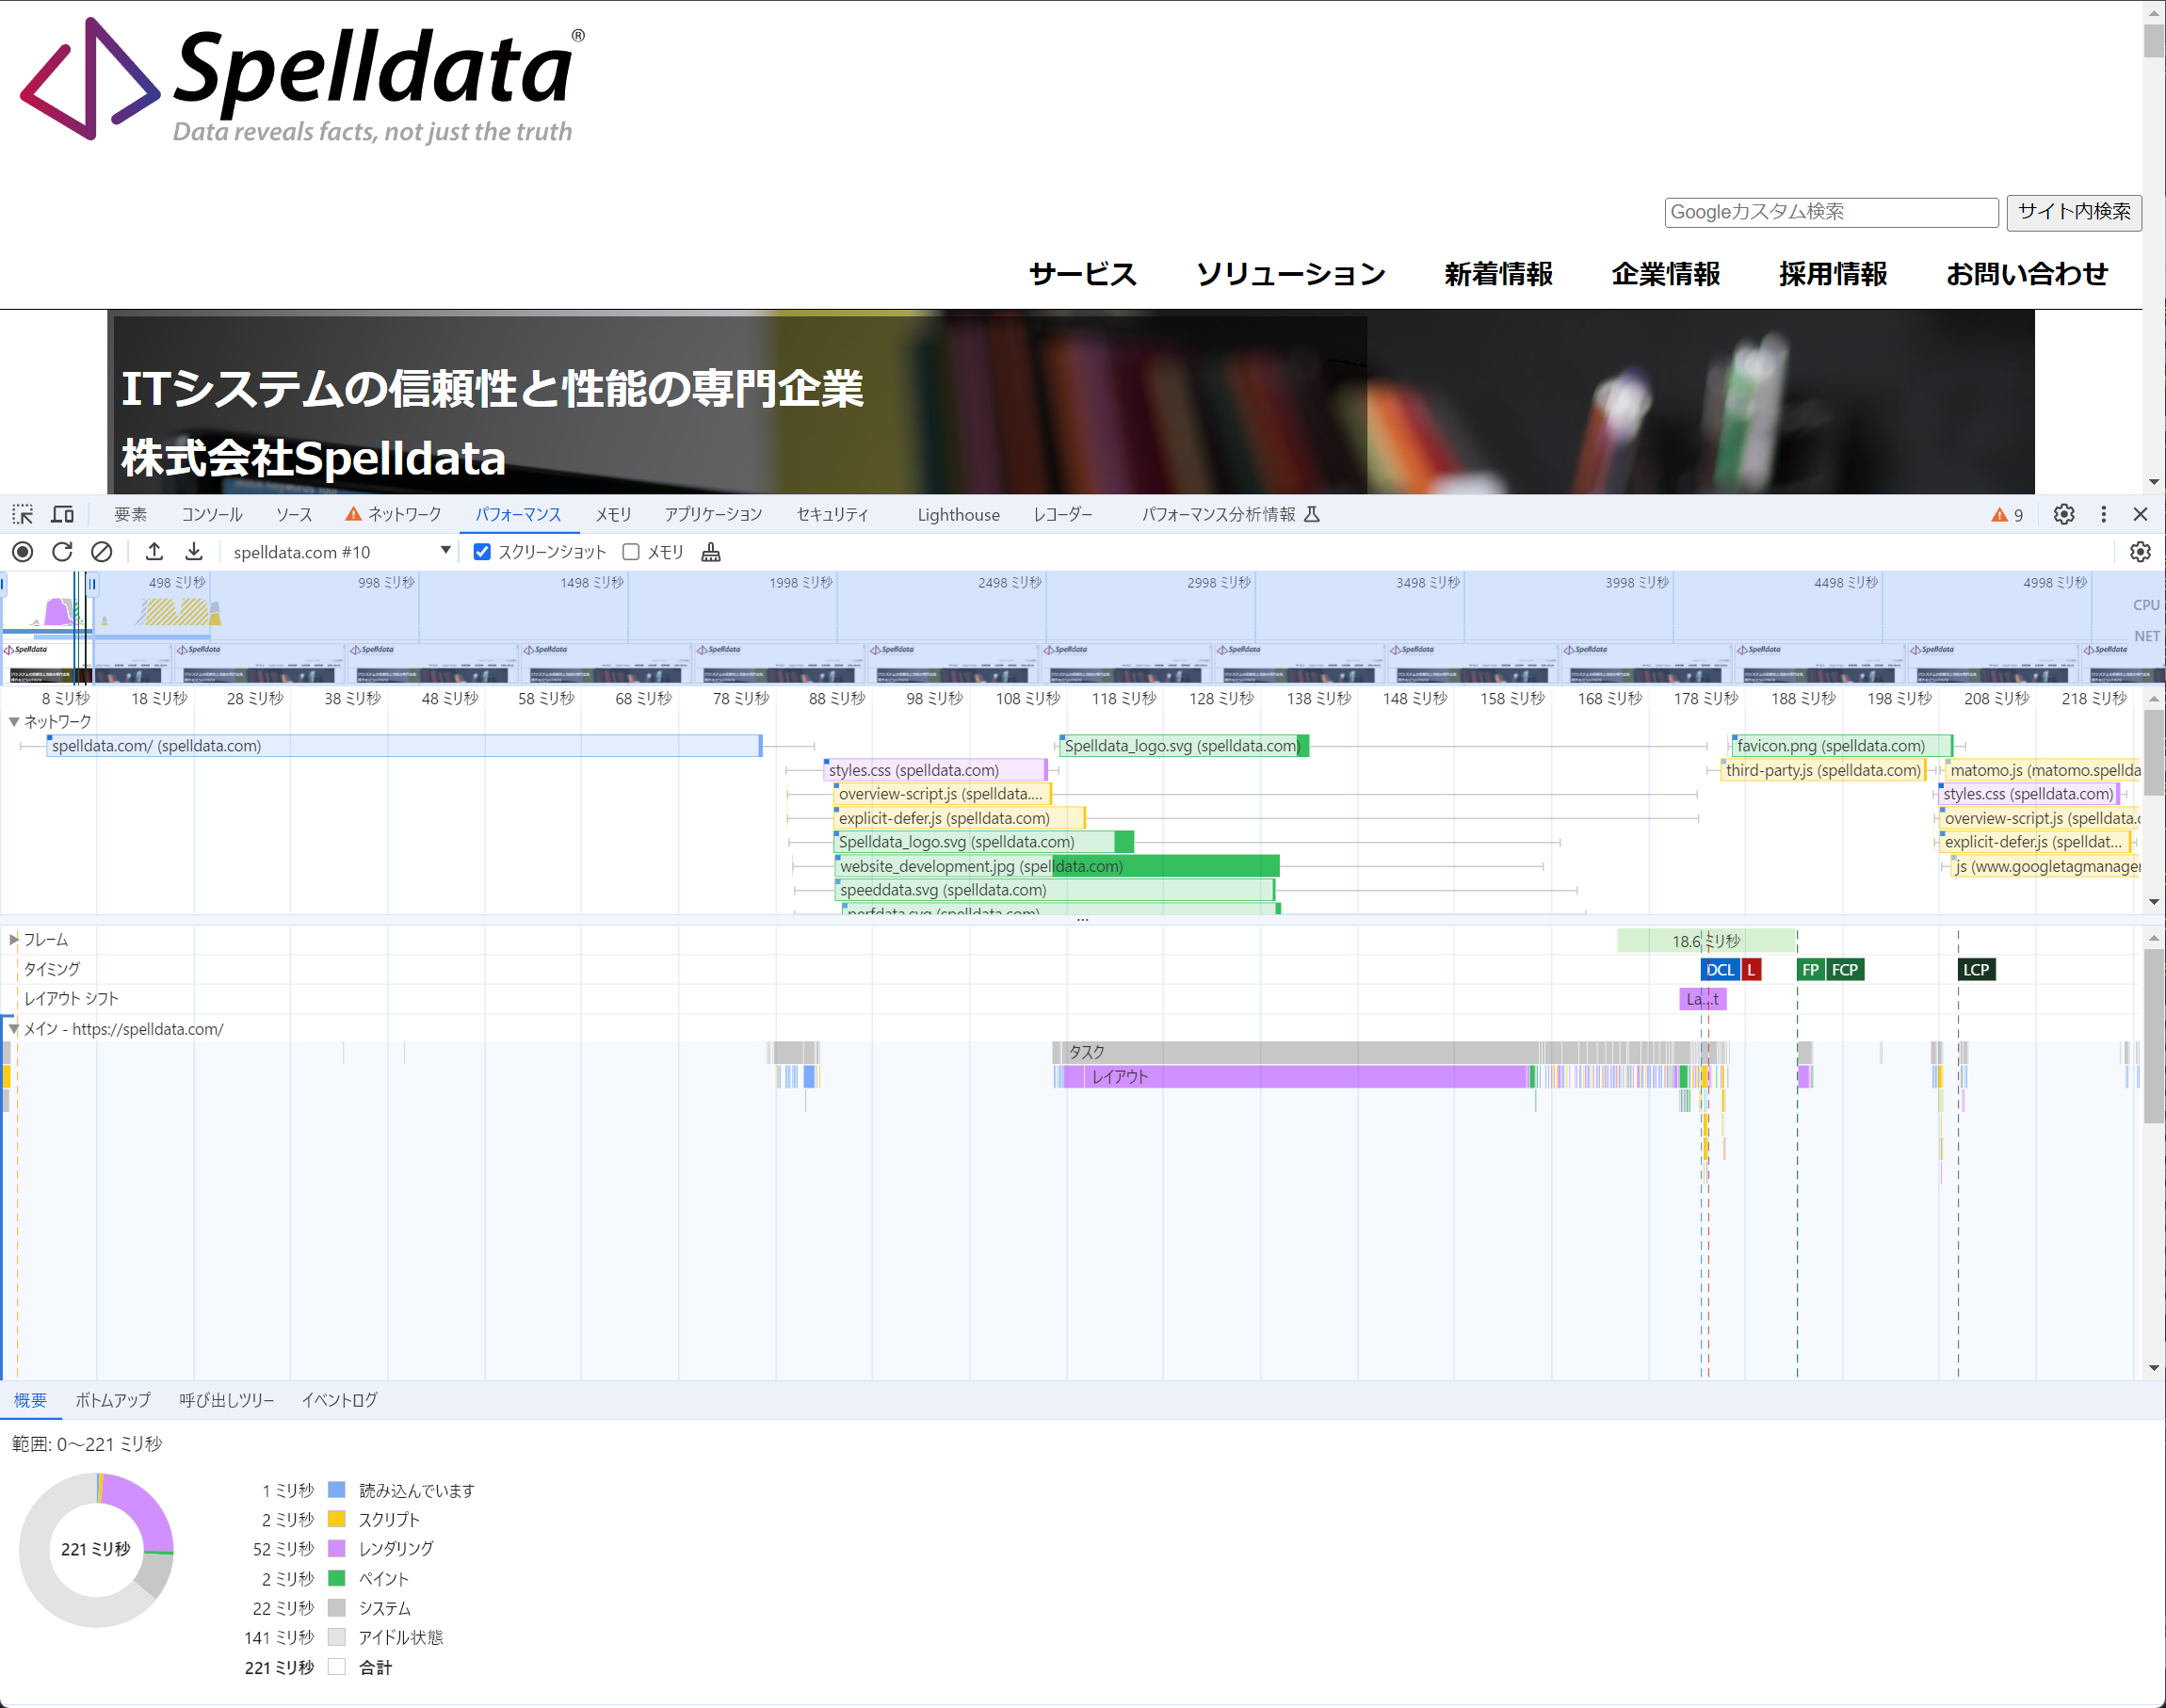Open the 企業情報 navigation link
Image resolution: width=2166 pixels, height=1708 pixels.
(x=1666, y=274)
